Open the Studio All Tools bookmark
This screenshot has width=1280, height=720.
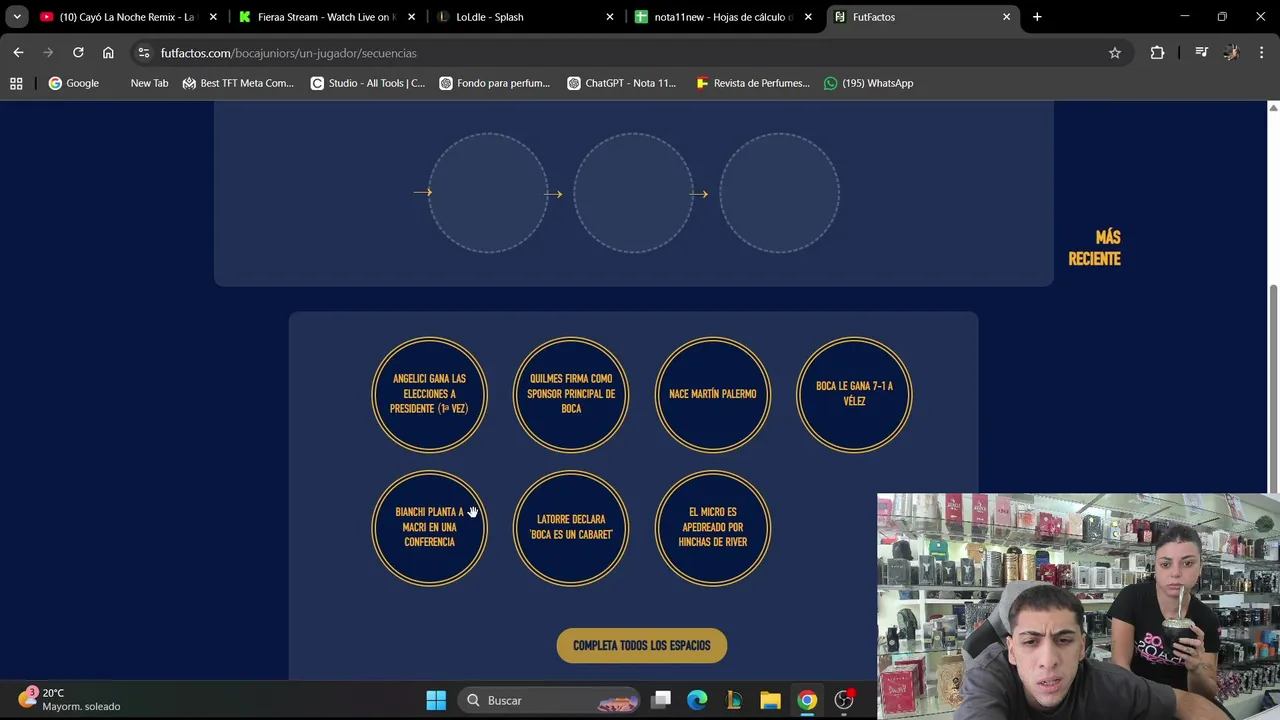[368, 83]
